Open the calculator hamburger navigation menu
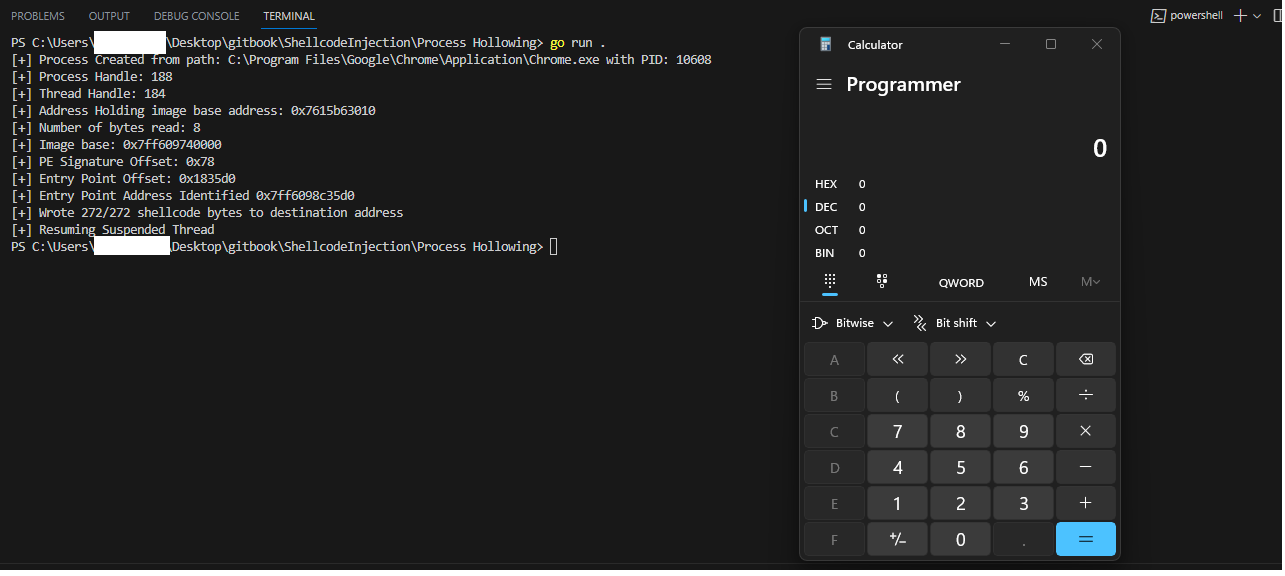The height and width of the screenshot is (576, 1285). (824, 85)
